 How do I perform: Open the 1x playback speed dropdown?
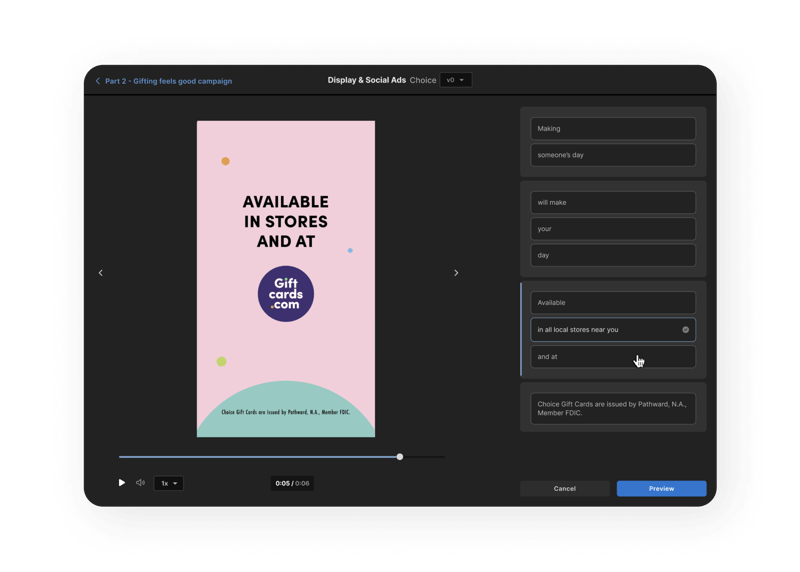click(x=169, y=483)
